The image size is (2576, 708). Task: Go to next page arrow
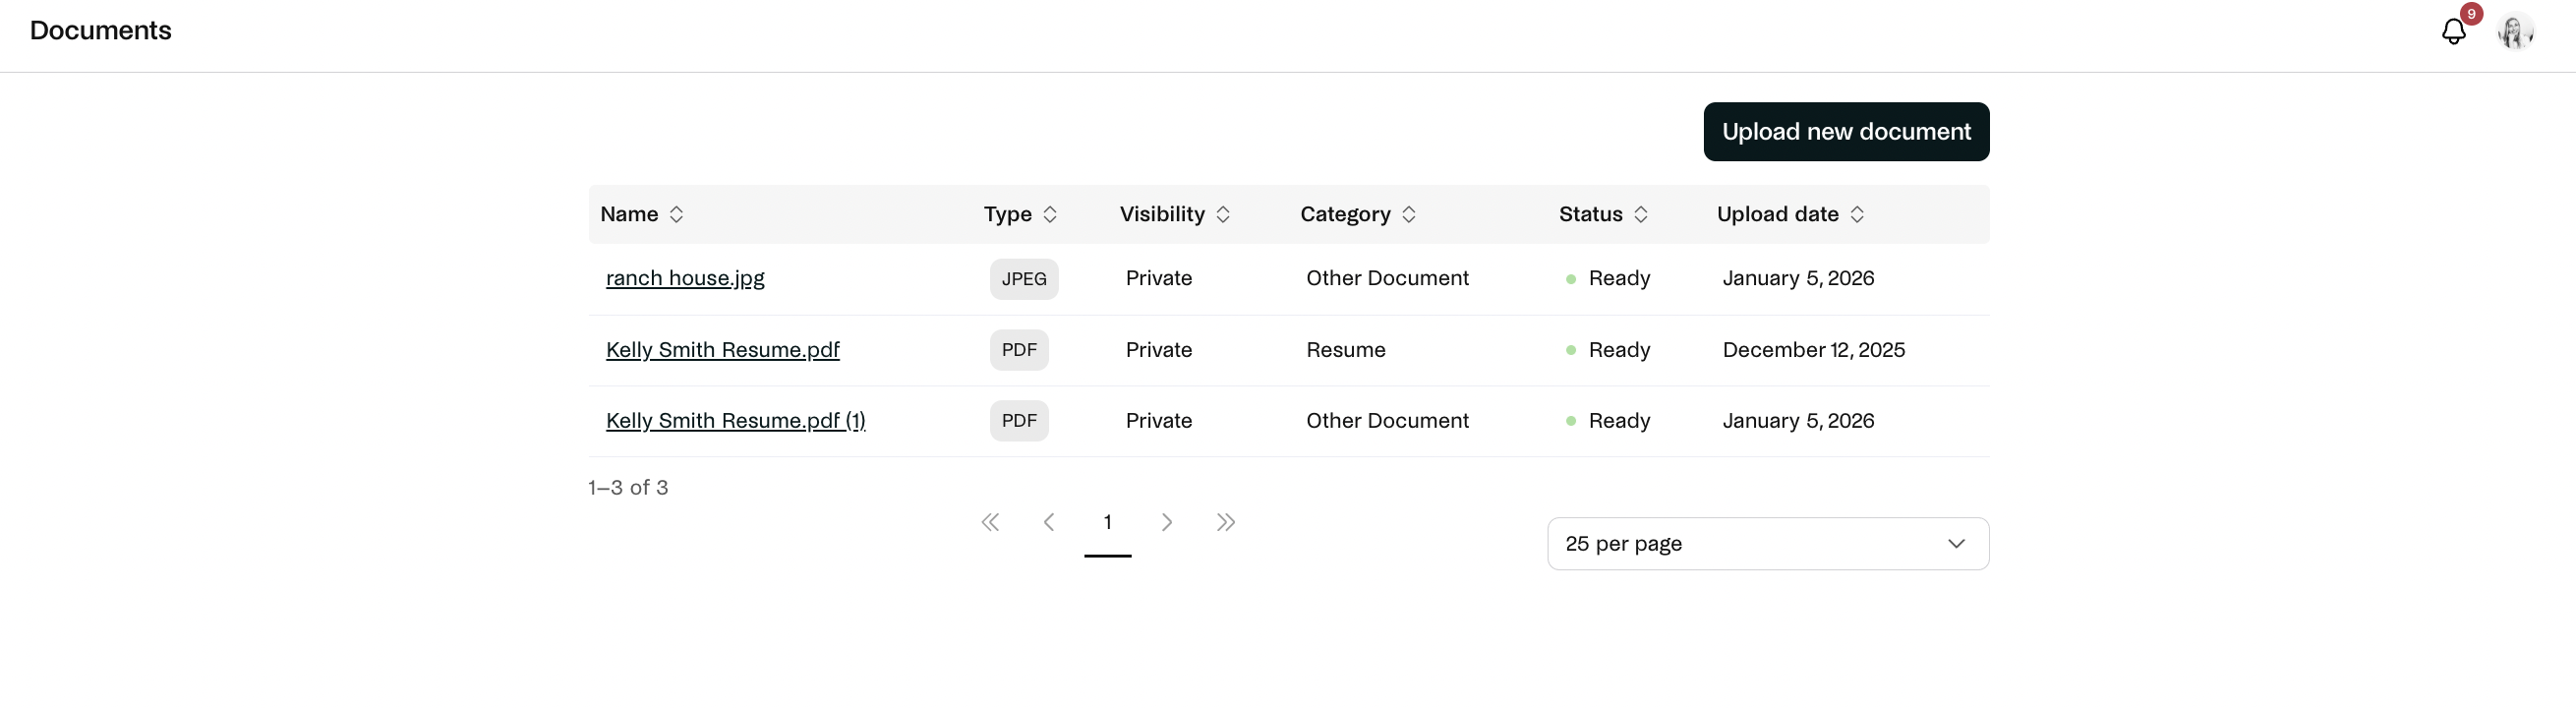tap(1167, 522)
